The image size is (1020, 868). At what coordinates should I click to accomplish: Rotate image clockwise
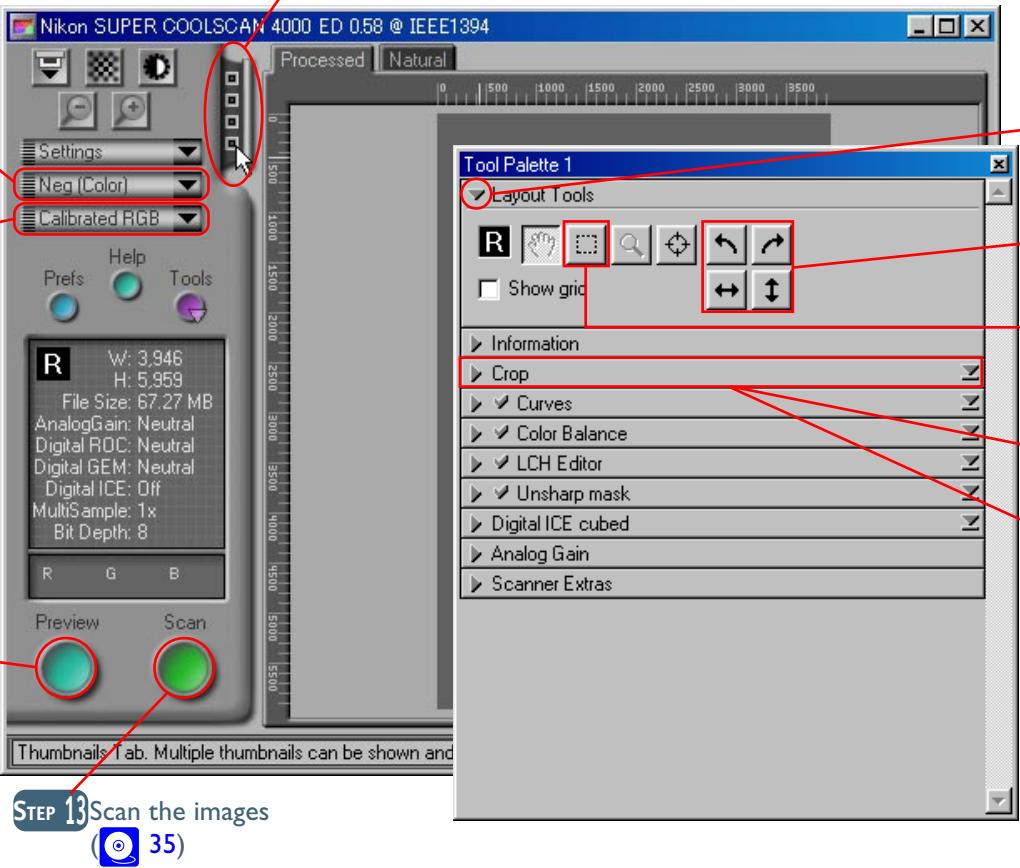pos(772,244)
